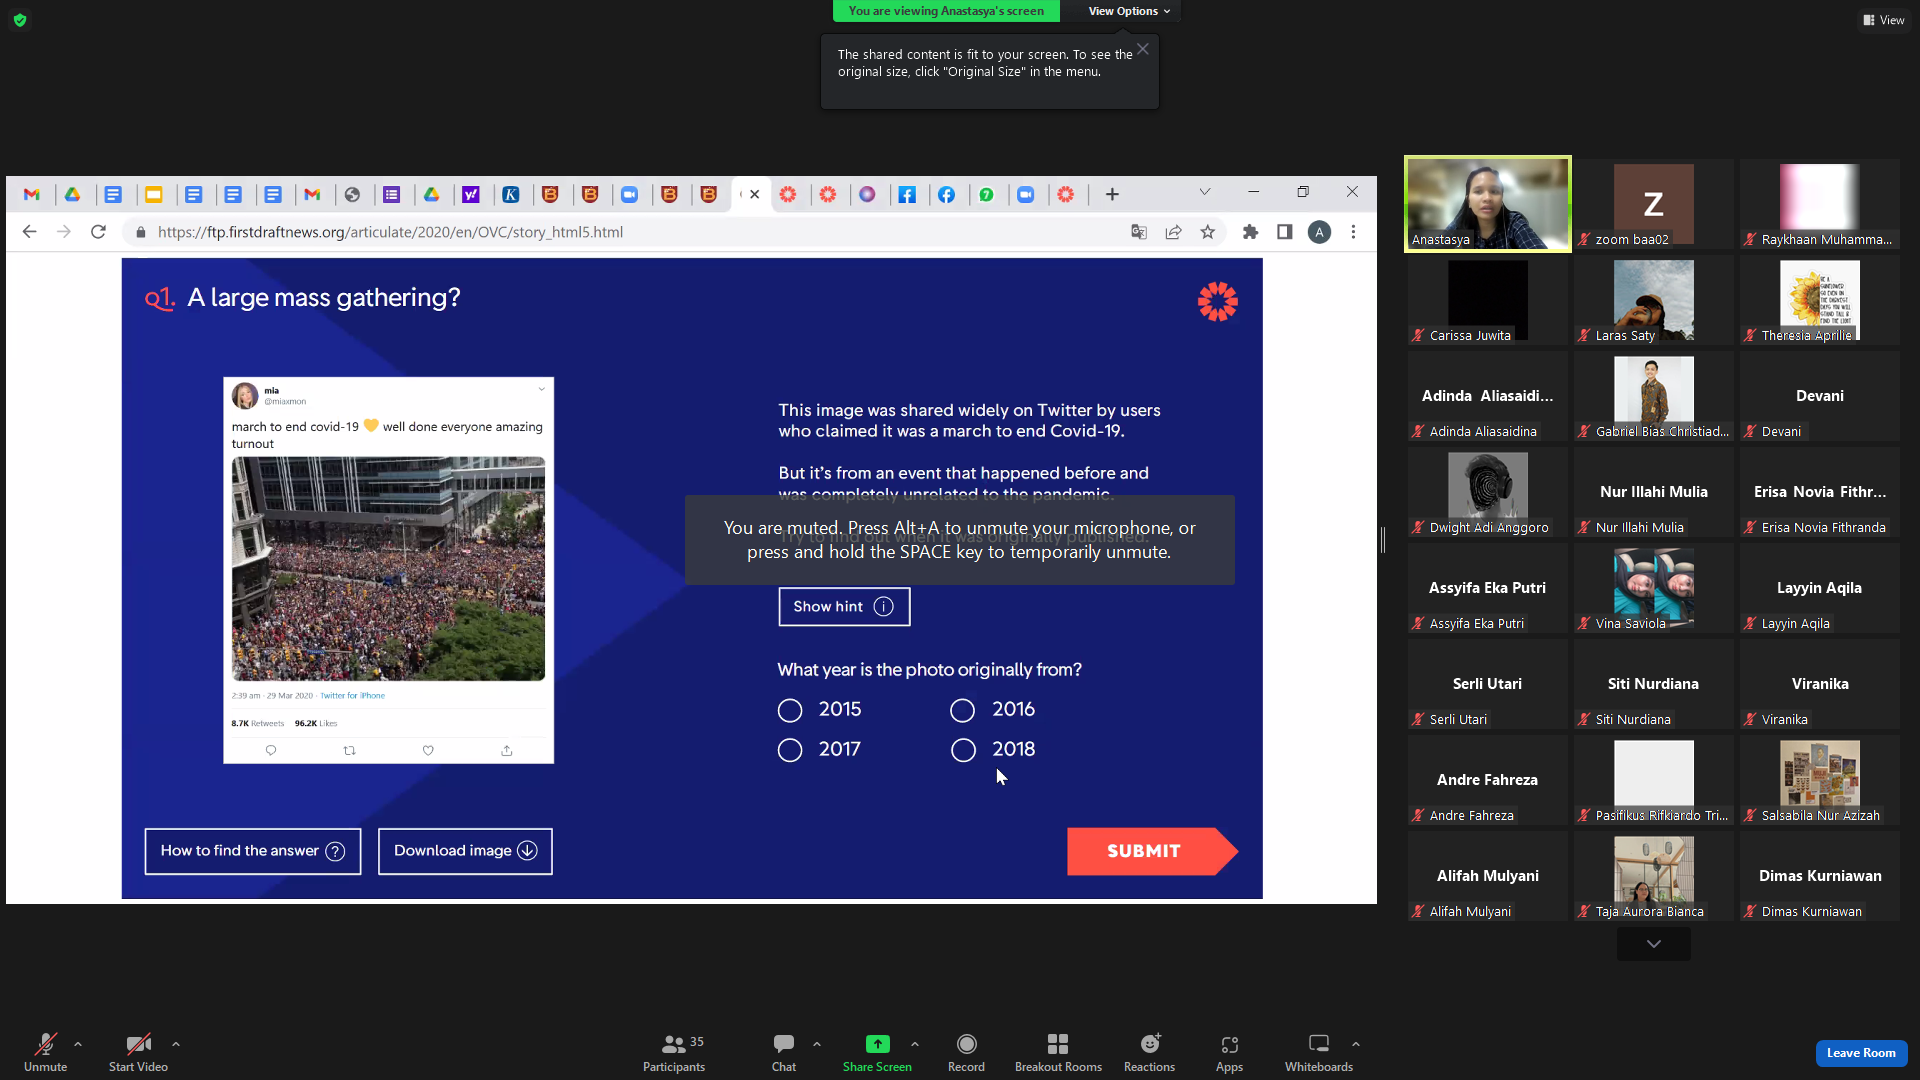The height and width of the screenshot is (1080, 1920).
Task: Click the green encryption shield icon
Action: [20, 20]
